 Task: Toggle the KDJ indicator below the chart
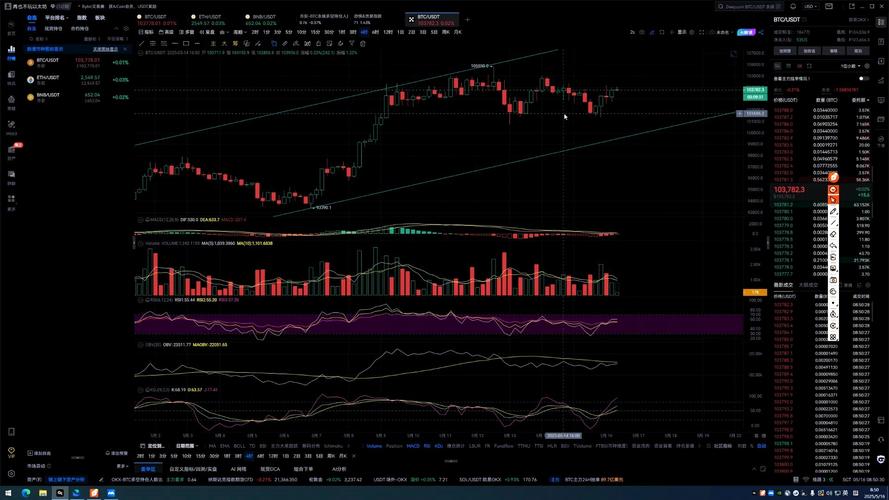coord(438,446)
